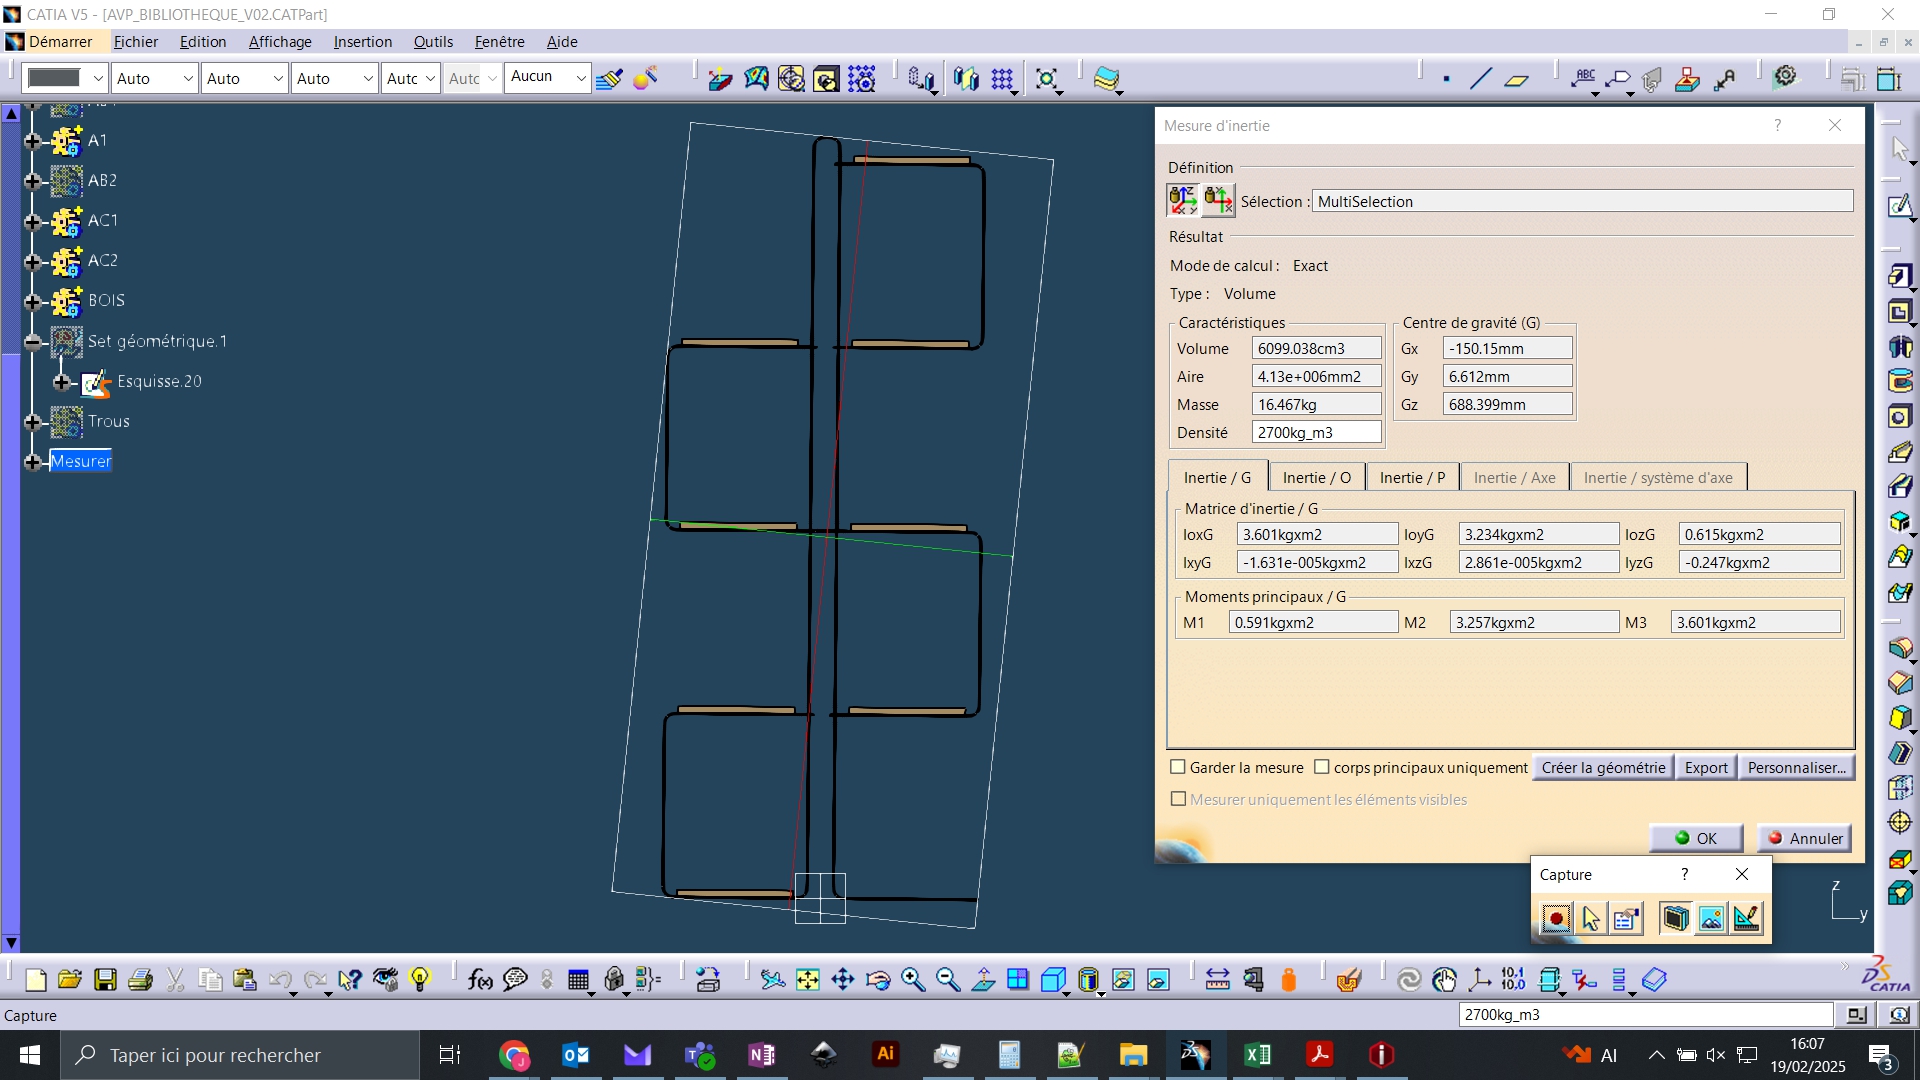Click the Fit All In view icon

[808, 980]
